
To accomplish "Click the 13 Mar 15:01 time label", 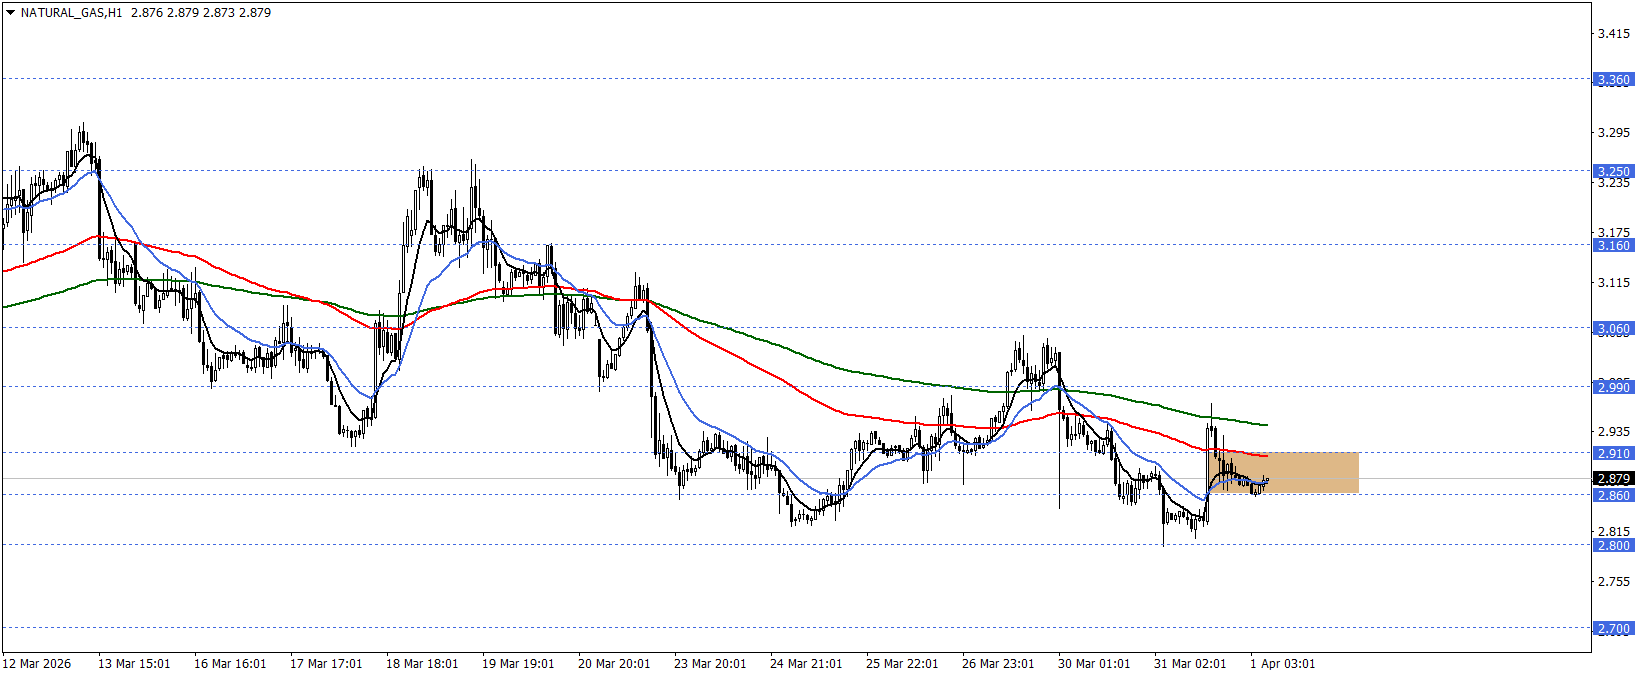I will (134, 664).
